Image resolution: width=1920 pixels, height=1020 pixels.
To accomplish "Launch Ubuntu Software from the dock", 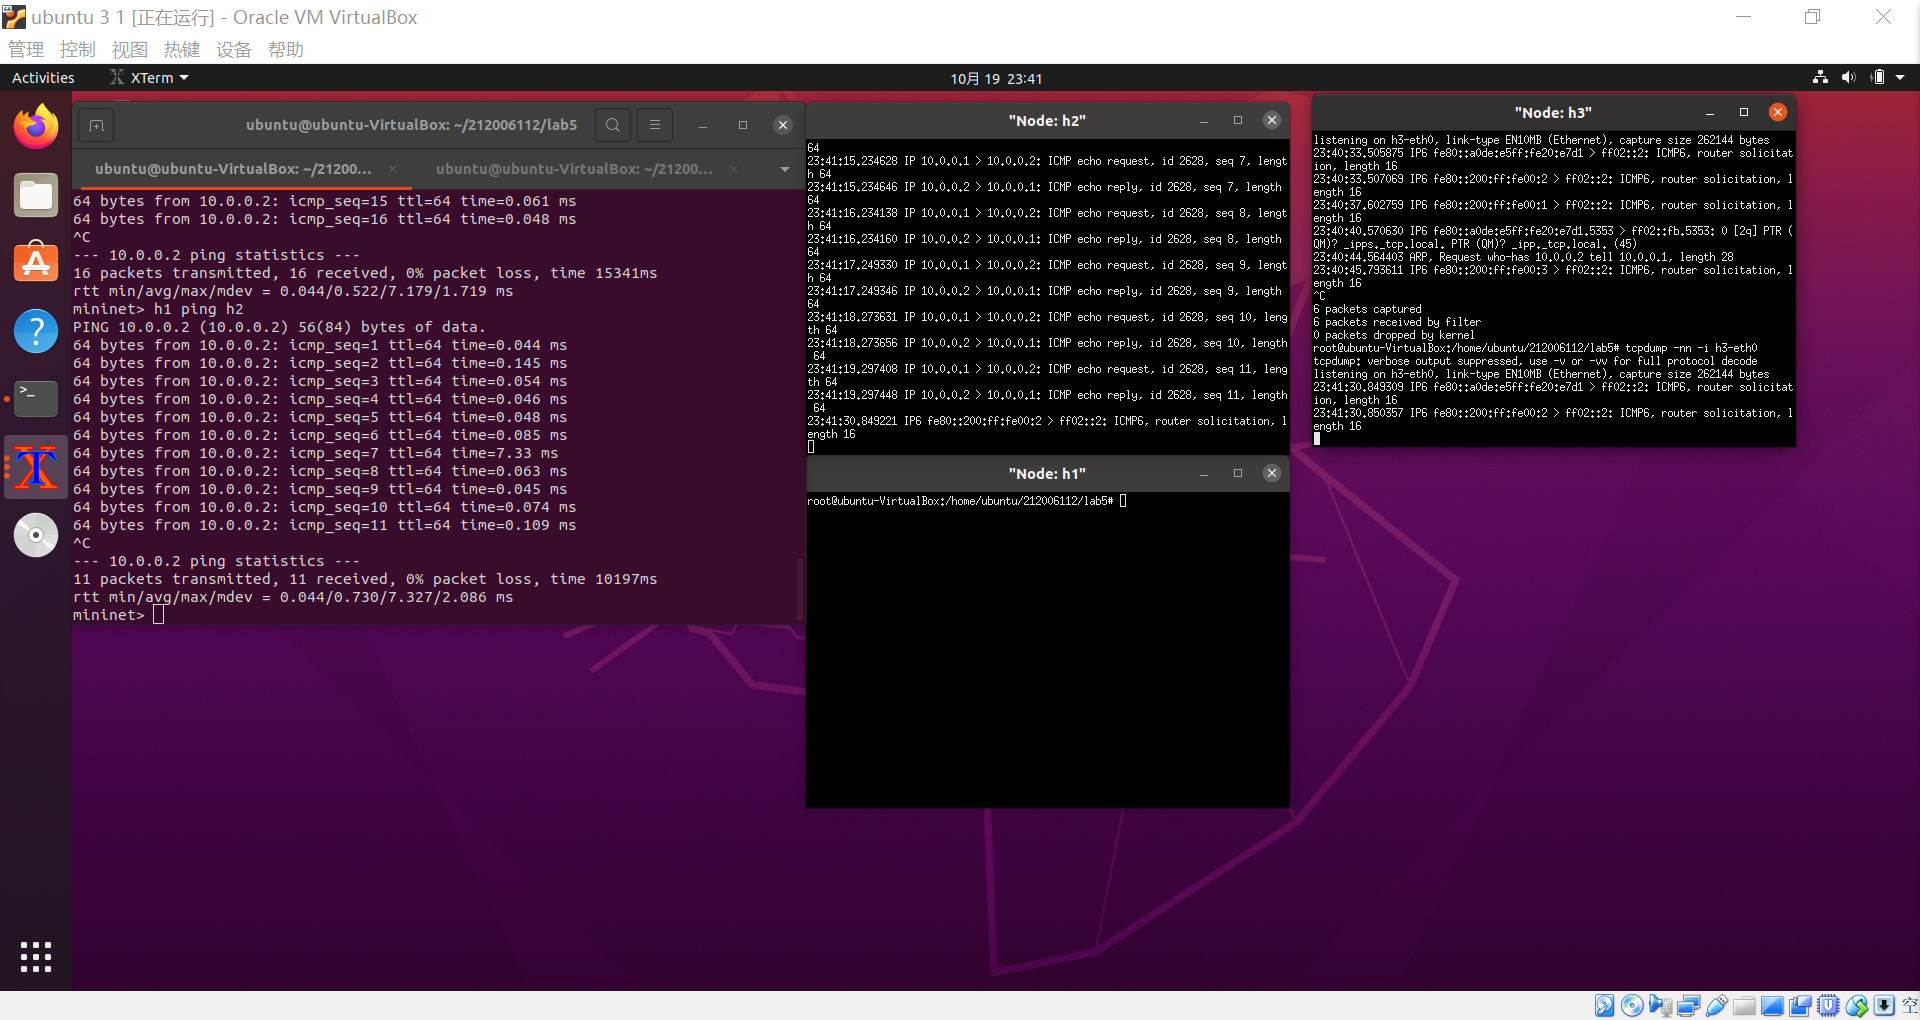I will click(x=36, y=263).
